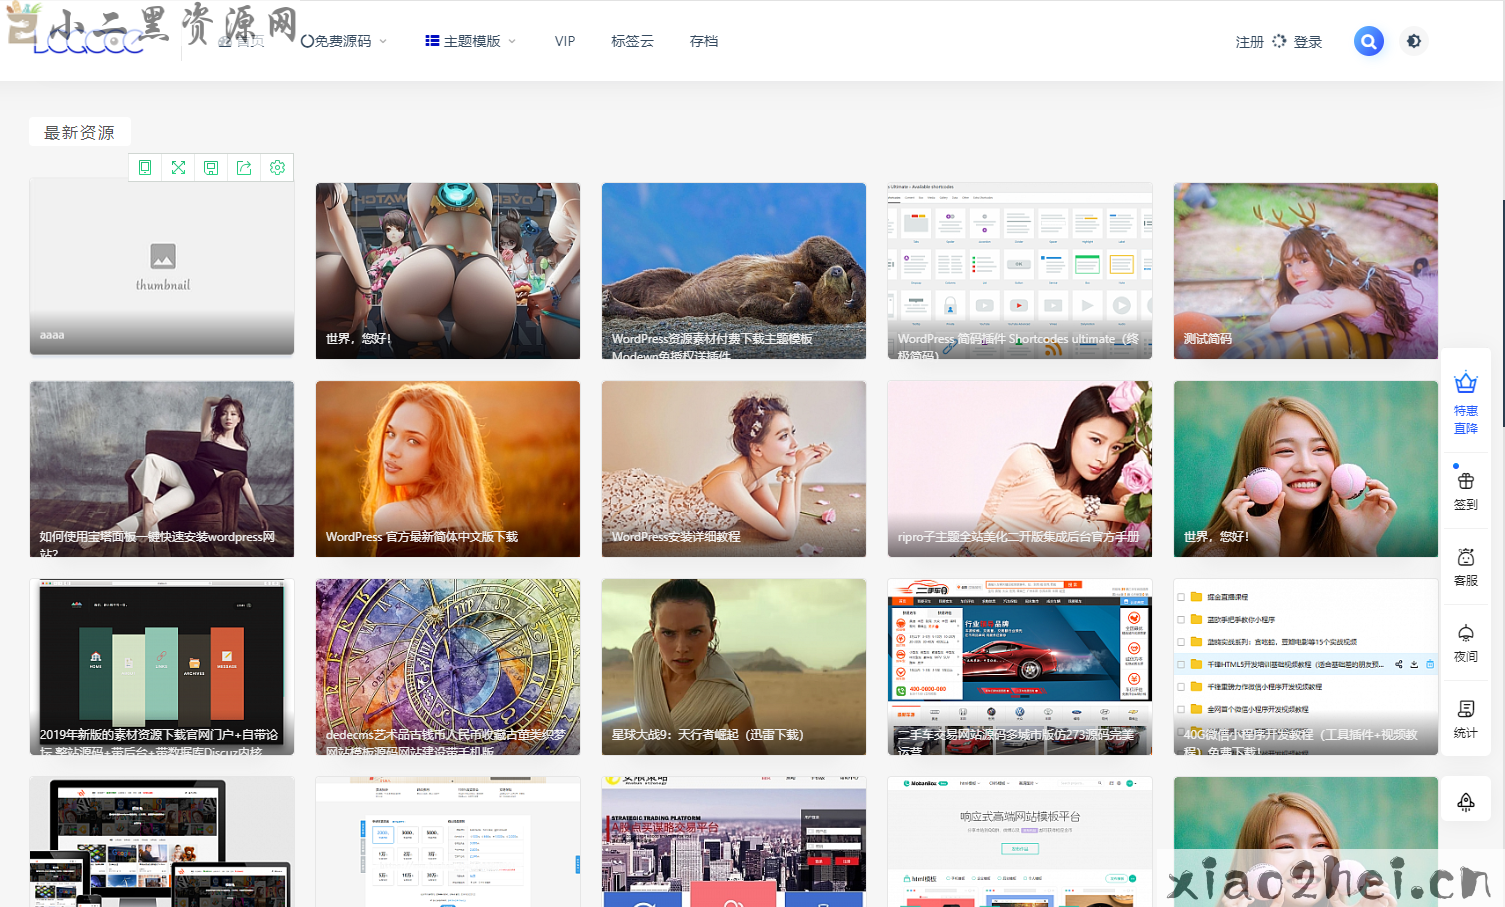Open the 2019年新版的素材资源下载官网 card
Screen dimensions: 1505x907
coord(162,667)
